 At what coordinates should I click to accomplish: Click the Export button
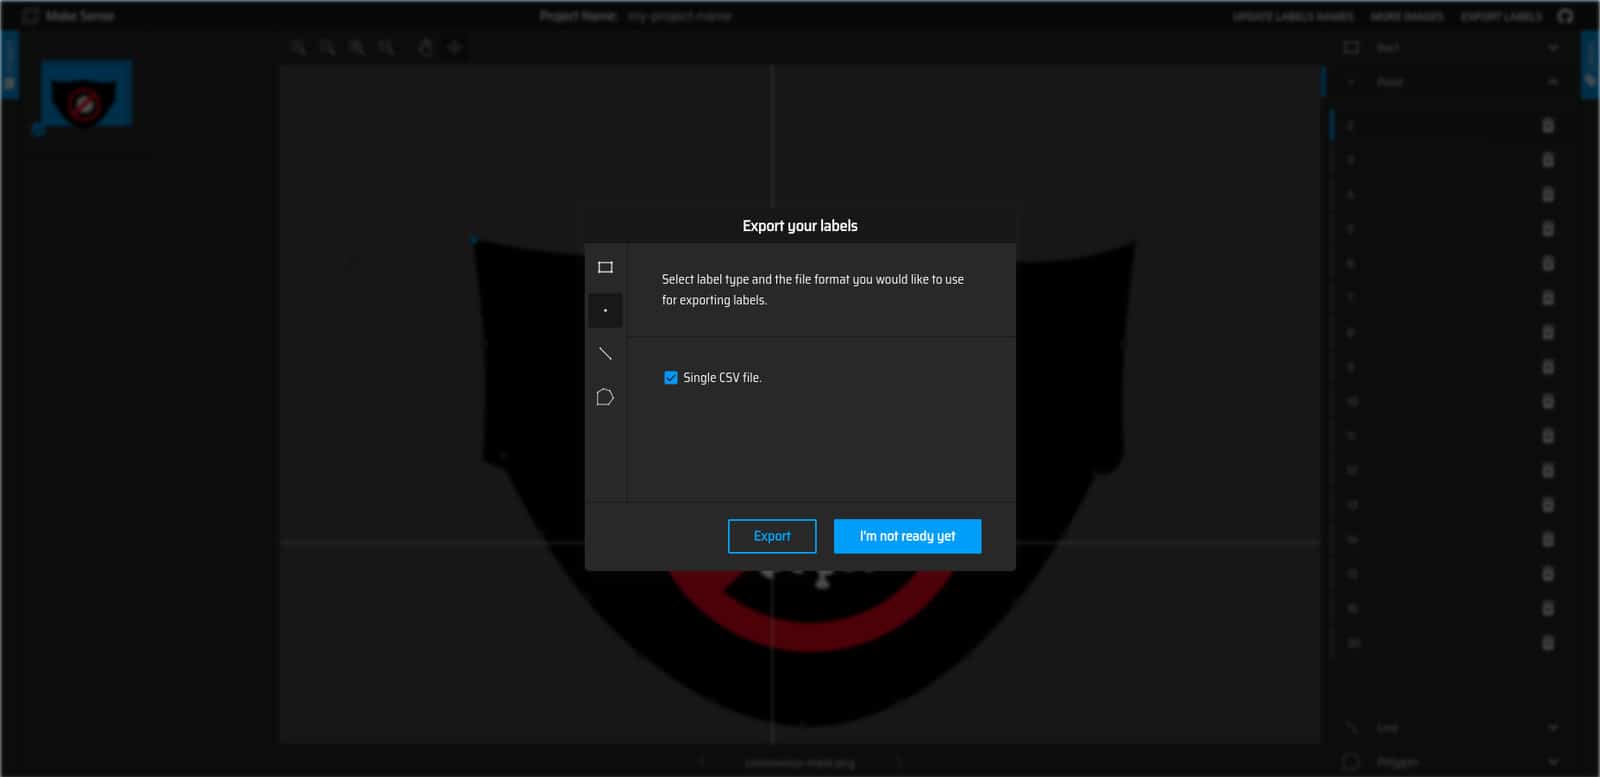772,536
